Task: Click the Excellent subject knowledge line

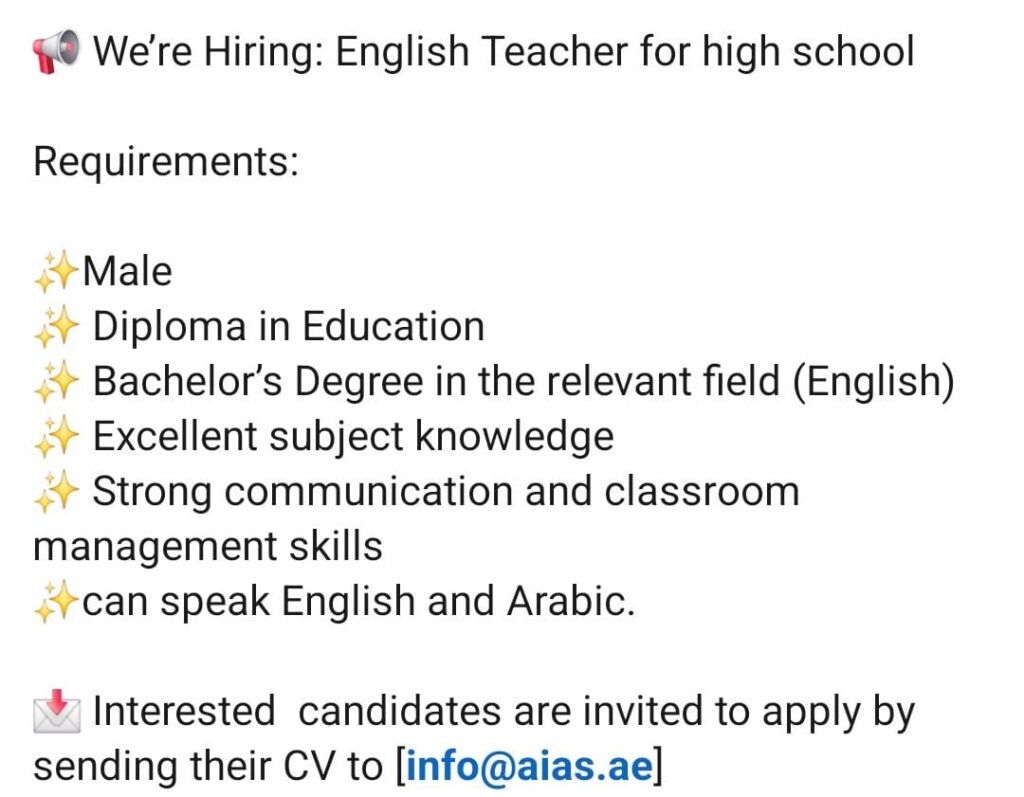Action: tap(353, 437)
